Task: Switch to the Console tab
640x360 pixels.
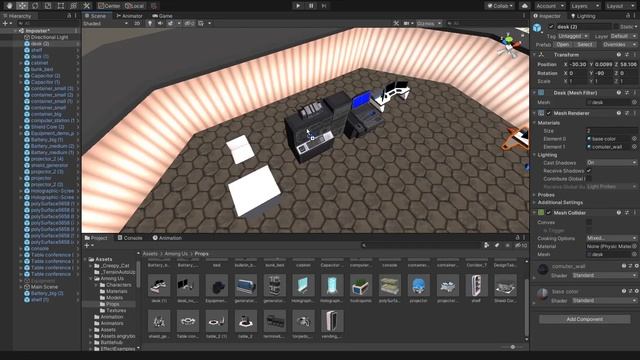Action: [130, 238]
